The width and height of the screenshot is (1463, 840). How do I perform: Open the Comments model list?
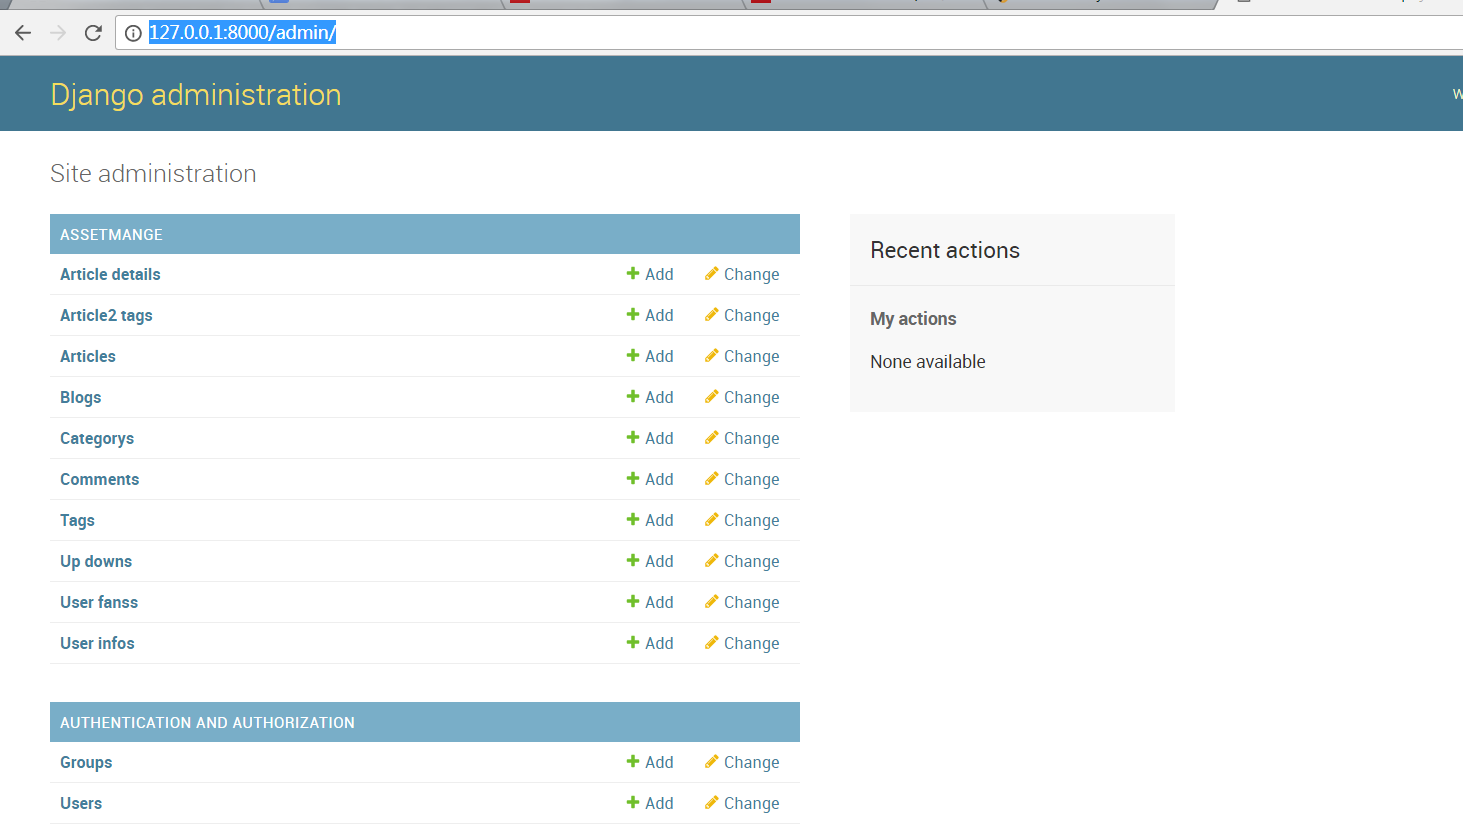99,479
